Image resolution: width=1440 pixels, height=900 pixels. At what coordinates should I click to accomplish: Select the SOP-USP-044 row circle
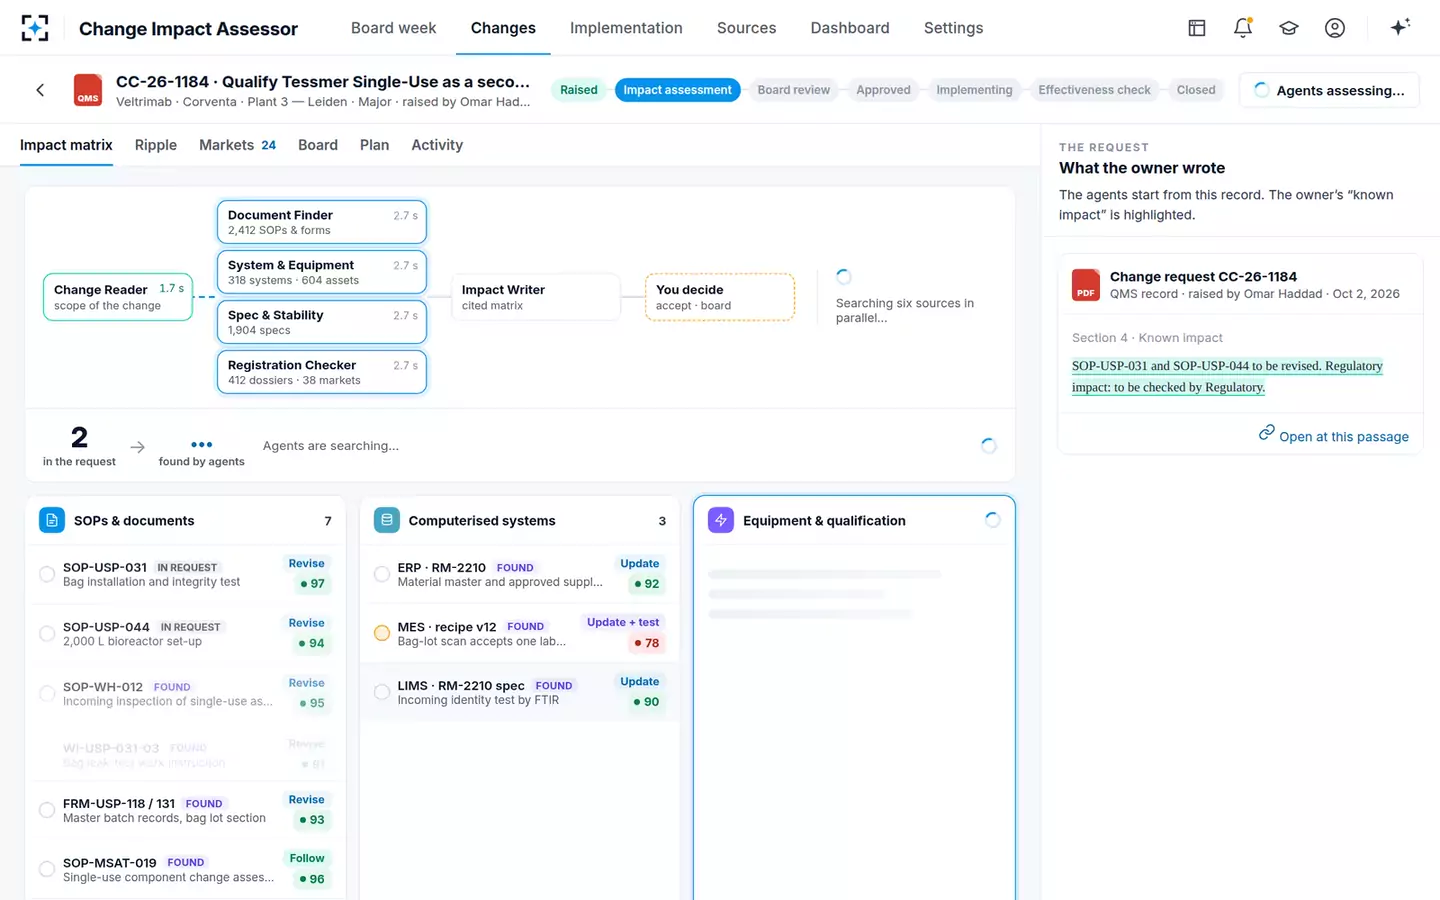pyautogui.click(x=47, y=634)
